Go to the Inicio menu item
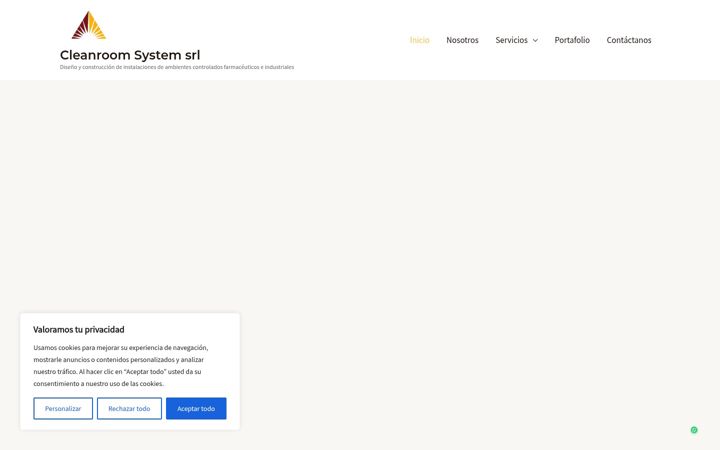This screenshot has height=450, width=720. (419, 40)
